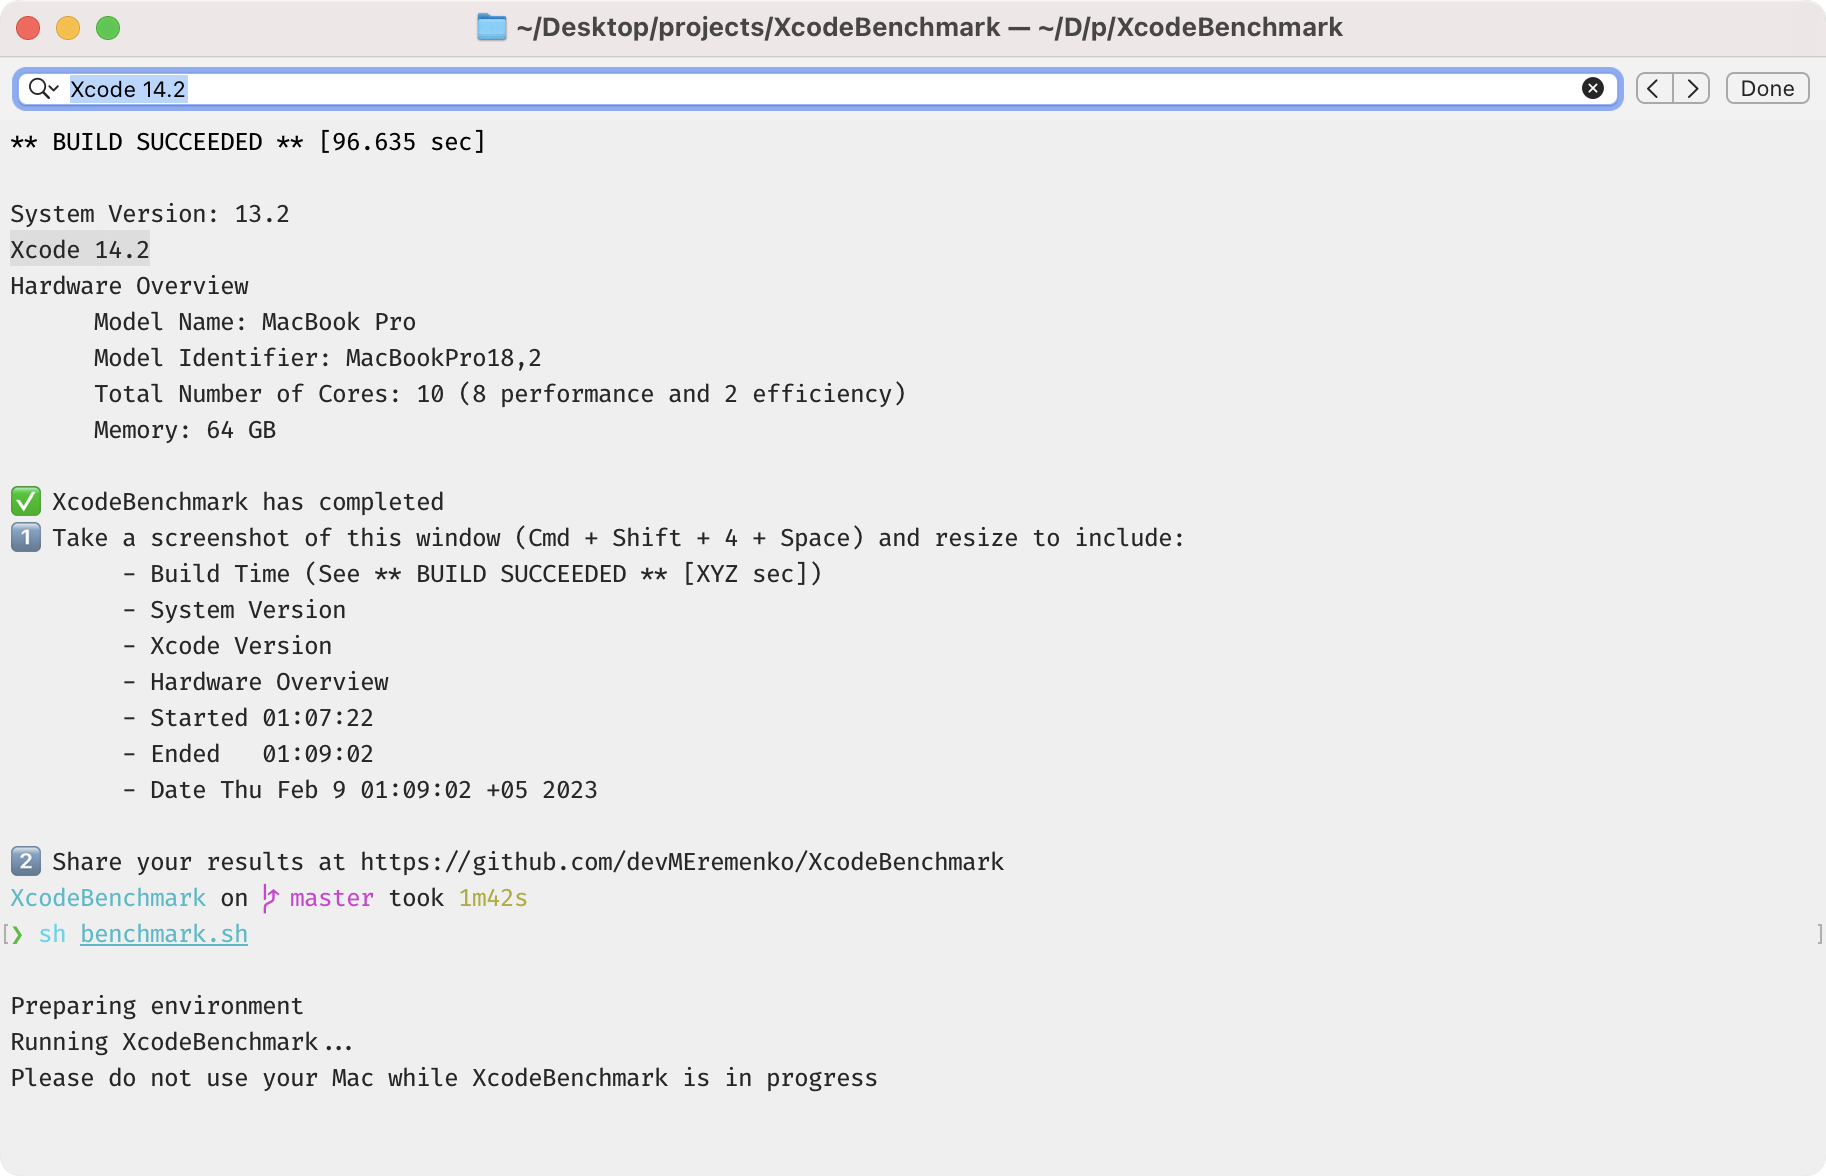Image resolution: width=1826 pixels, height=1176 pixels.
Task: Jump to the next search match
Action: (x=1692, y=88)
